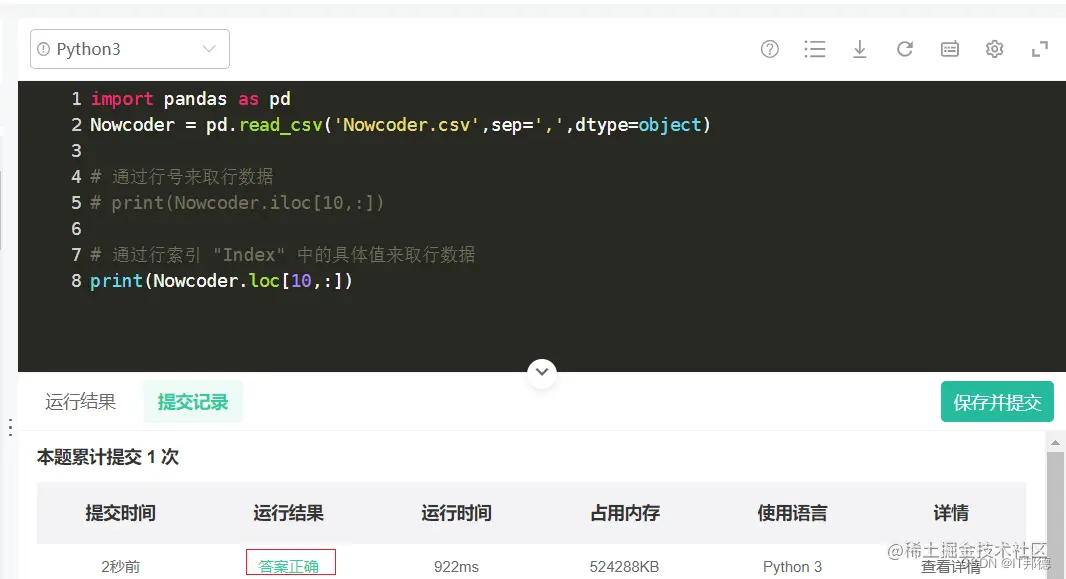Open editor settings gear icon
This screenshot has height=579, width=1066.
(x=995, y=49)
